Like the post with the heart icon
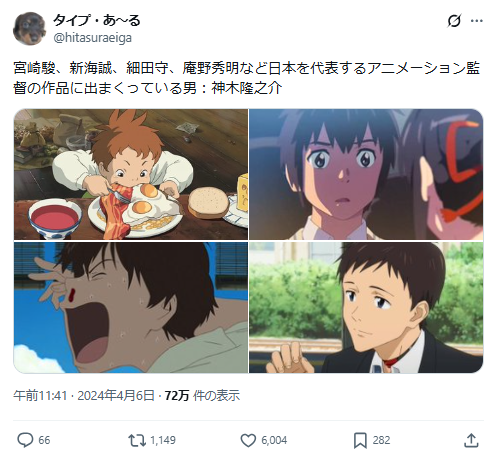 pyautogui.click(x=248, y=440)
